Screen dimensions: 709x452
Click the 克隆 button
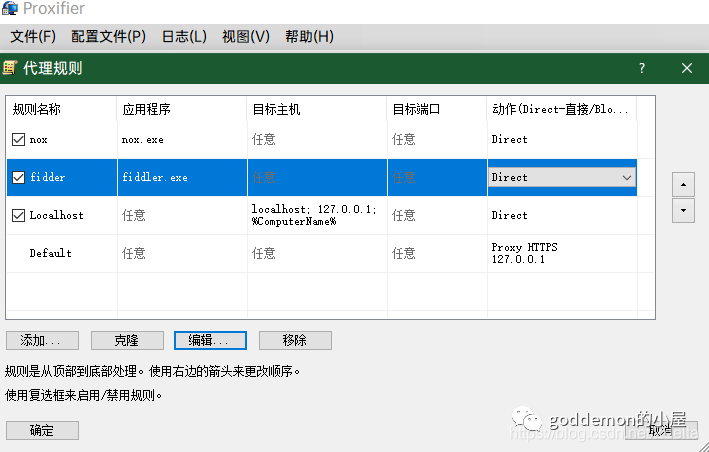[x=127, y=340]
